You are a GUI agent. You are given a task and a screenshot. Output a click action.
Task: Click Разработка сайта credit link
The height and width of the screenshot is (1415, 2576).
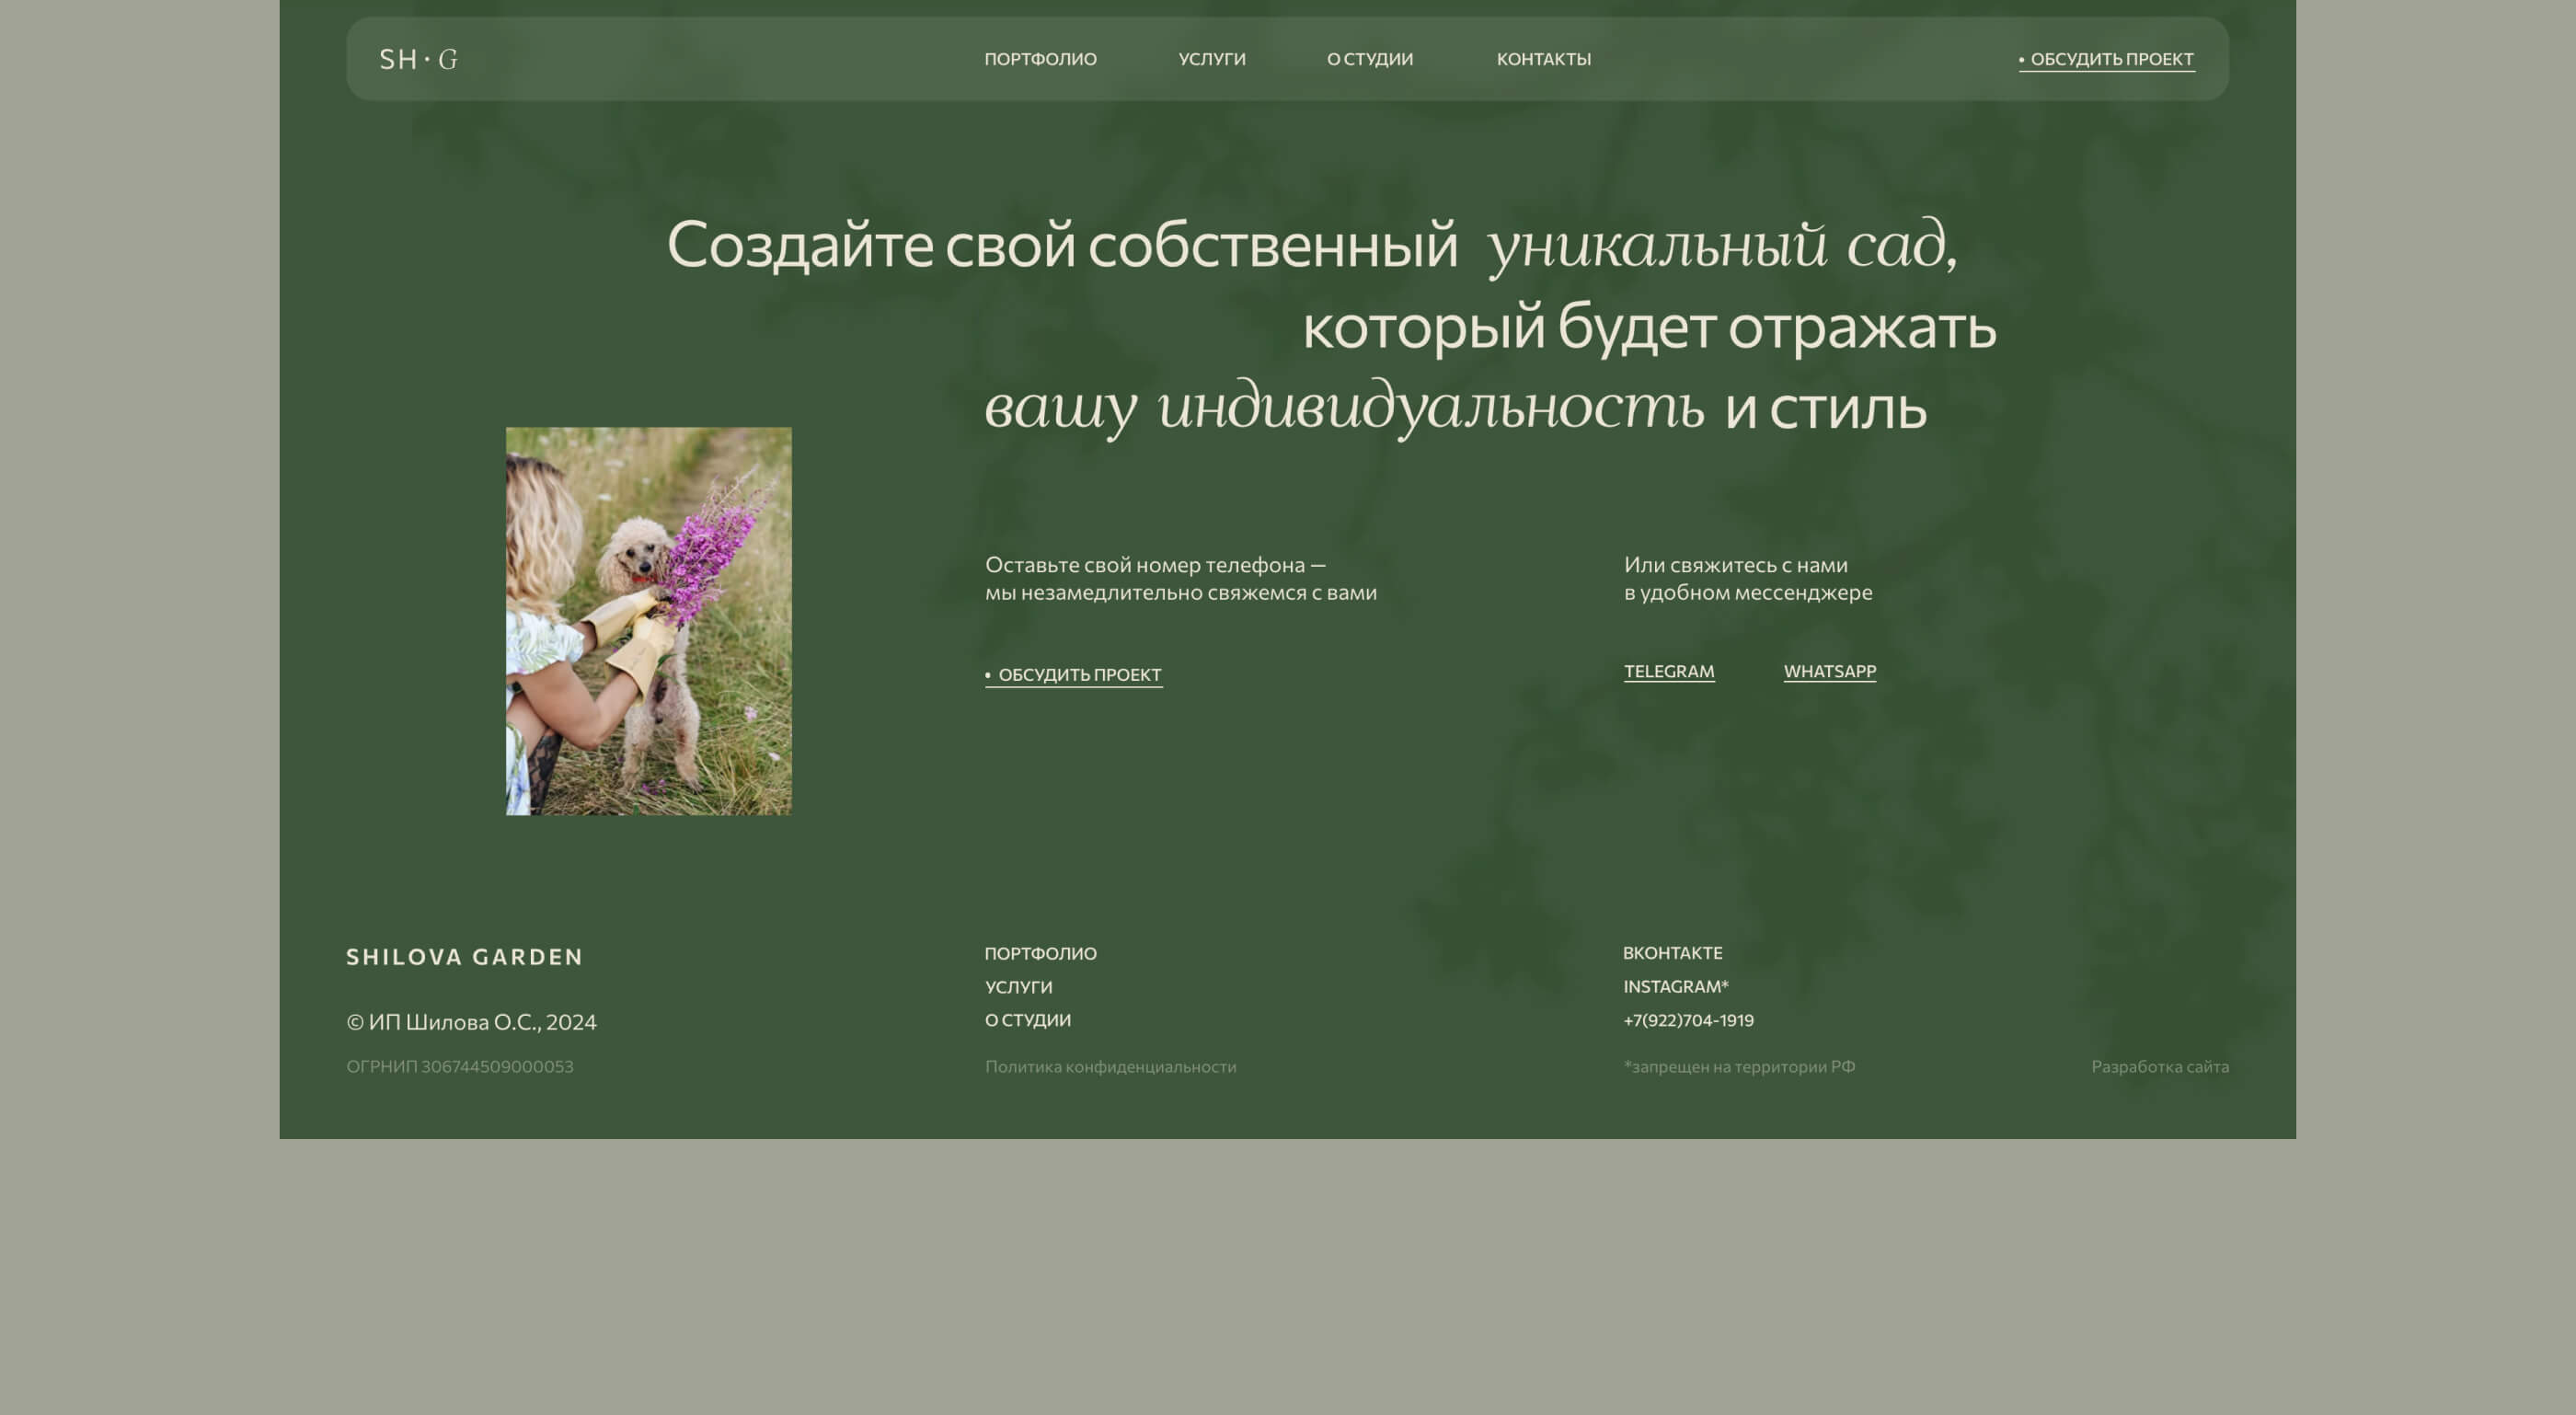[x=2159, y=1067]
